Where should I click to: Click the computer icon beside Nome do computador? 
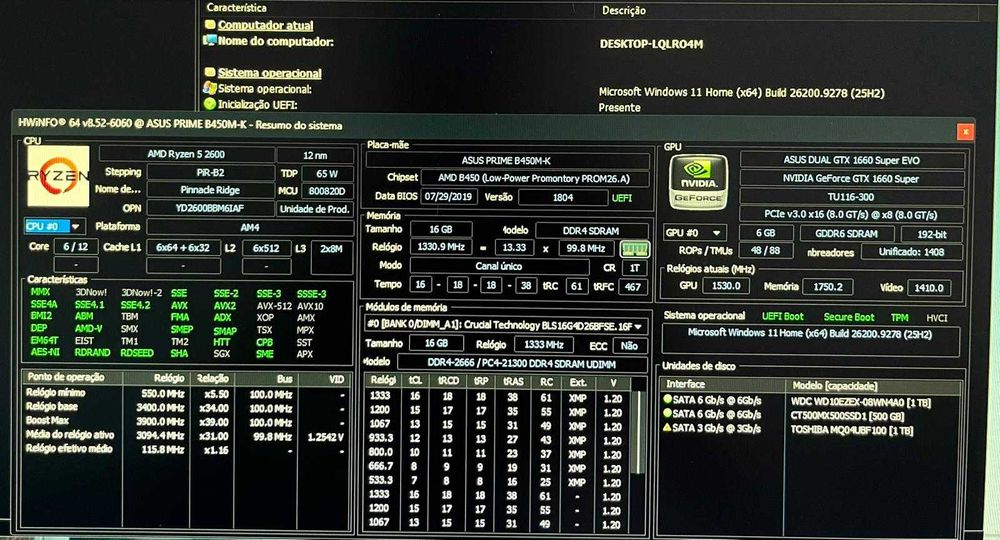[x=209, y=41]
